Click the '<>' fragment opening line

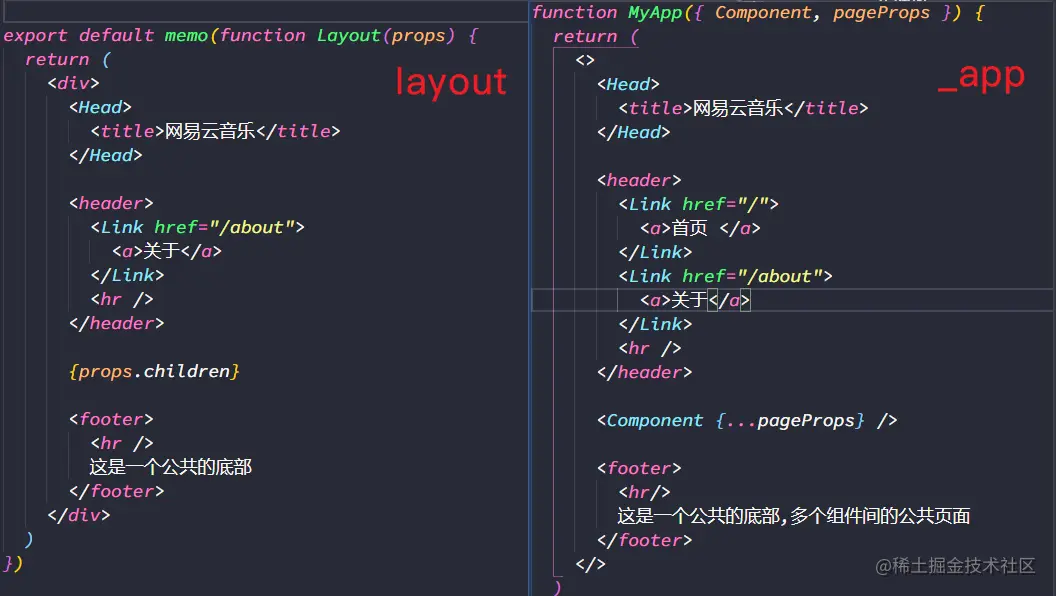pyautogui.click(x=585, y=60)
